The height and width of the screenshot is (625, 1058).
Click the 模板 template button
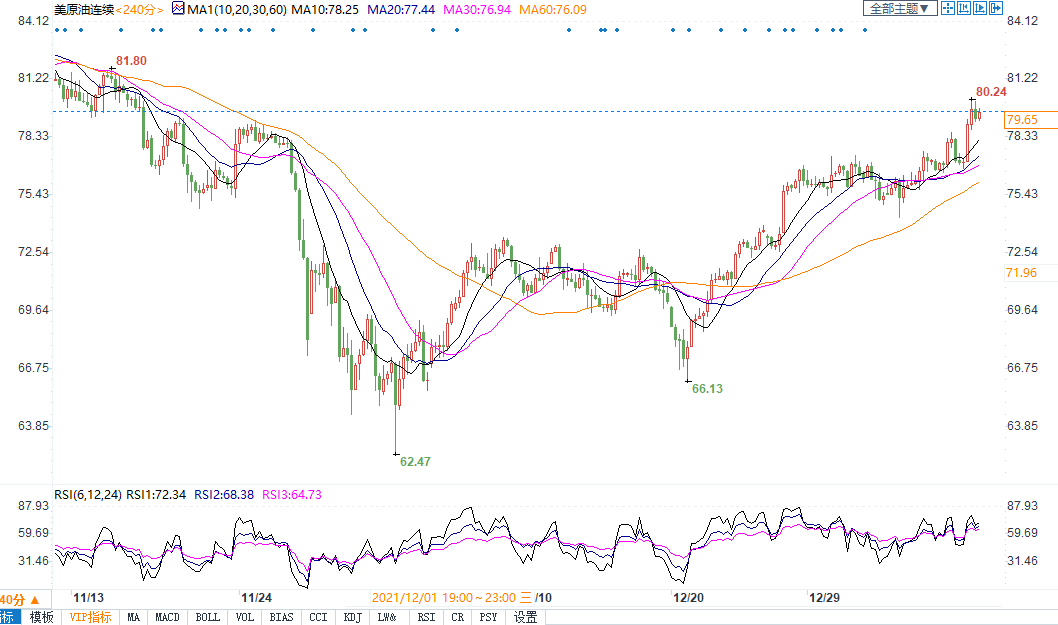coord(41,617)
